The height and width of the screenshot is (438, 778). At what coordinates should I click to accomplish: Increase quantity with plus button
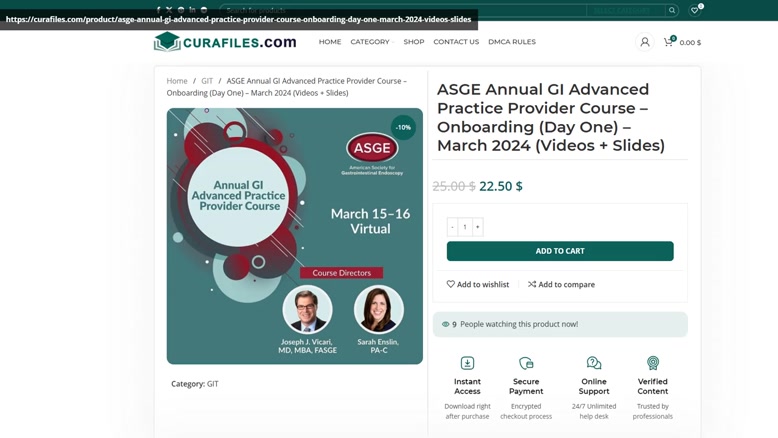point(477,227)
